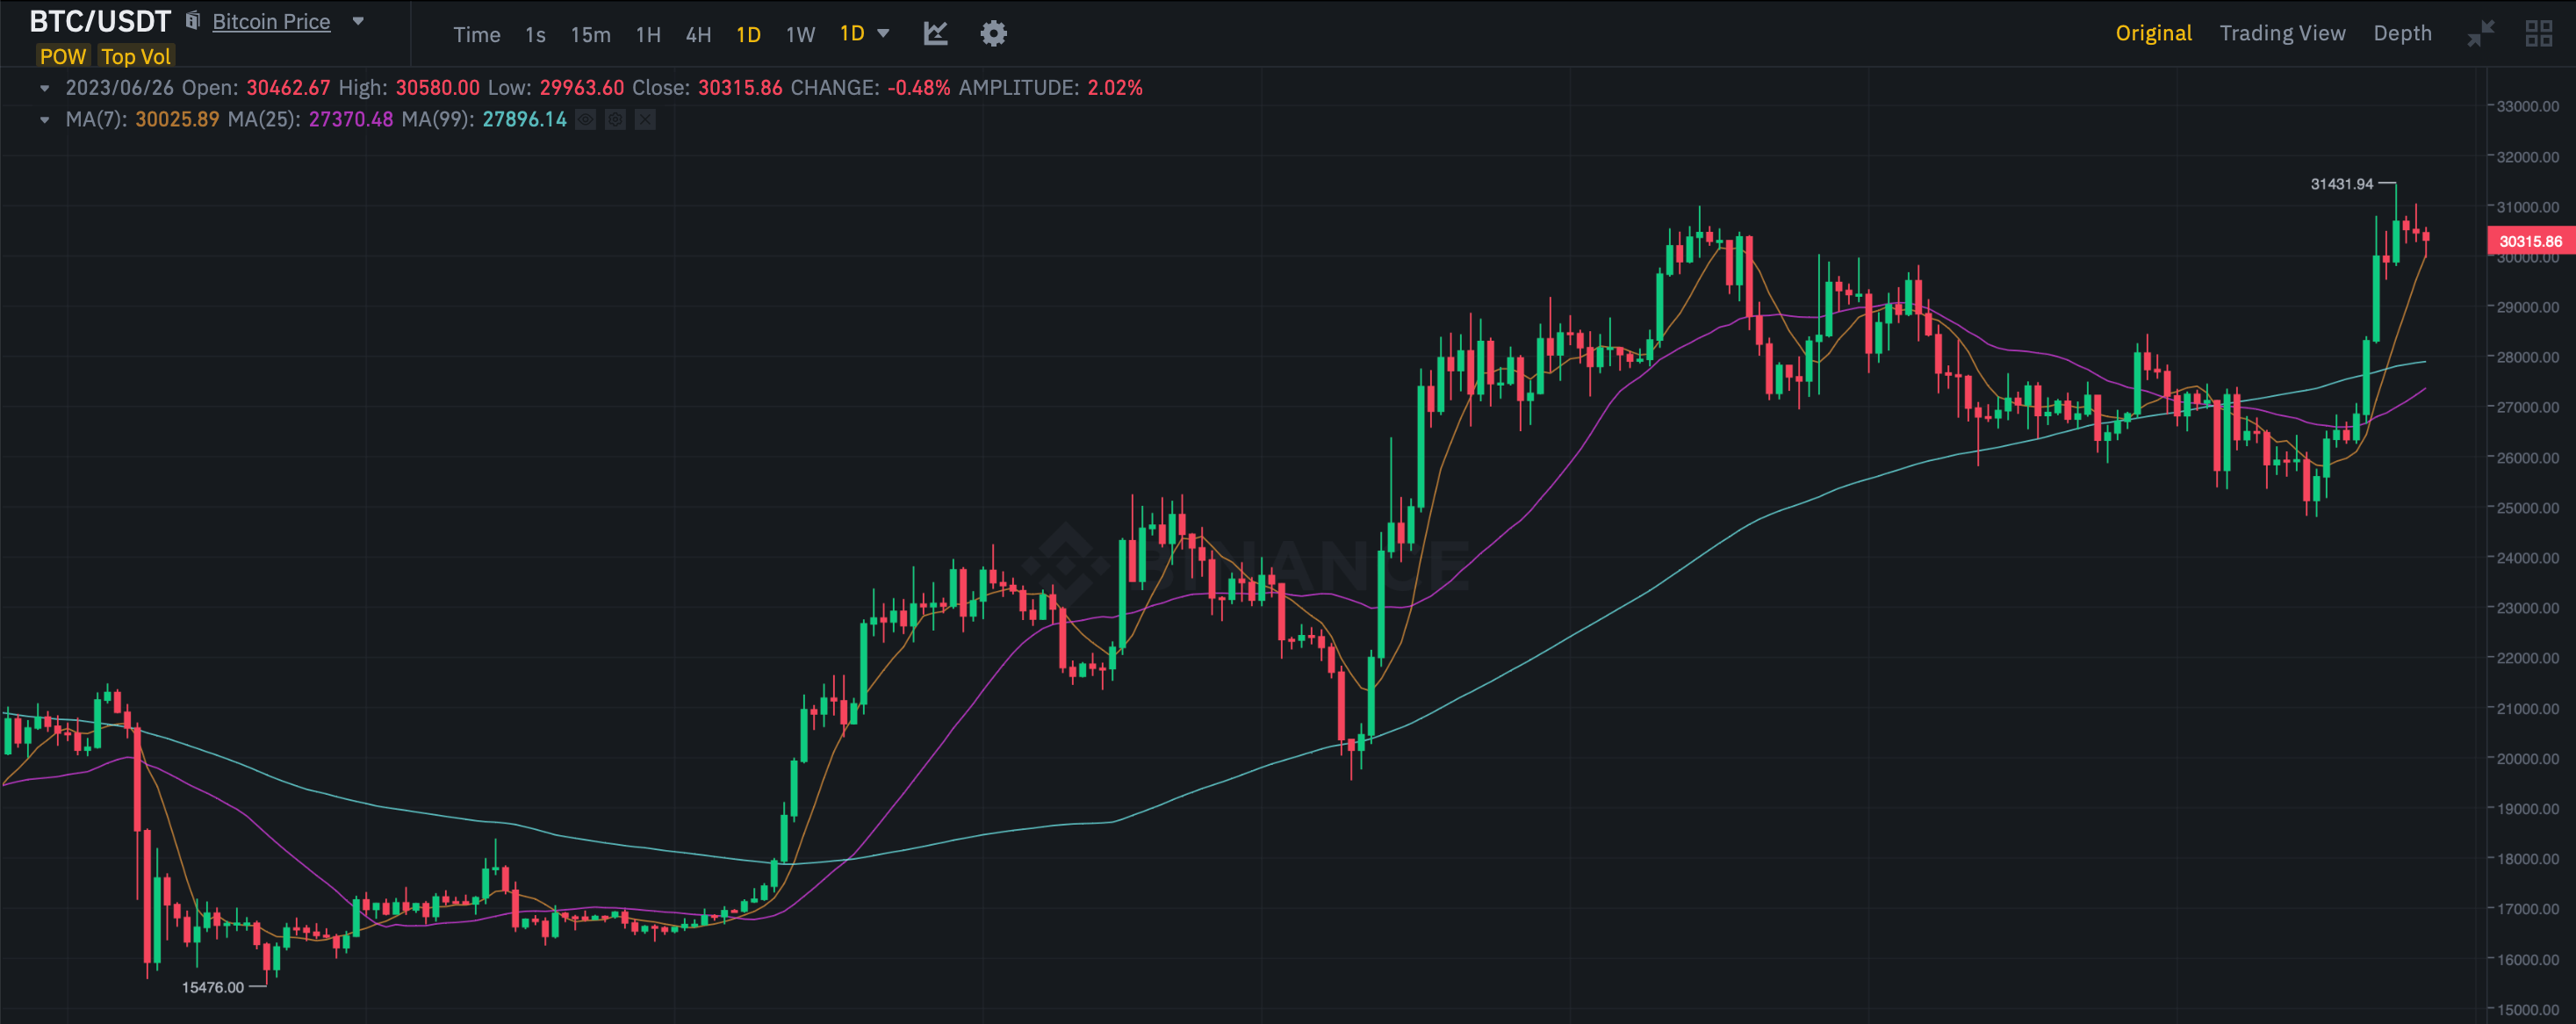Select the 4H timeframe

(x=698, y=35)
